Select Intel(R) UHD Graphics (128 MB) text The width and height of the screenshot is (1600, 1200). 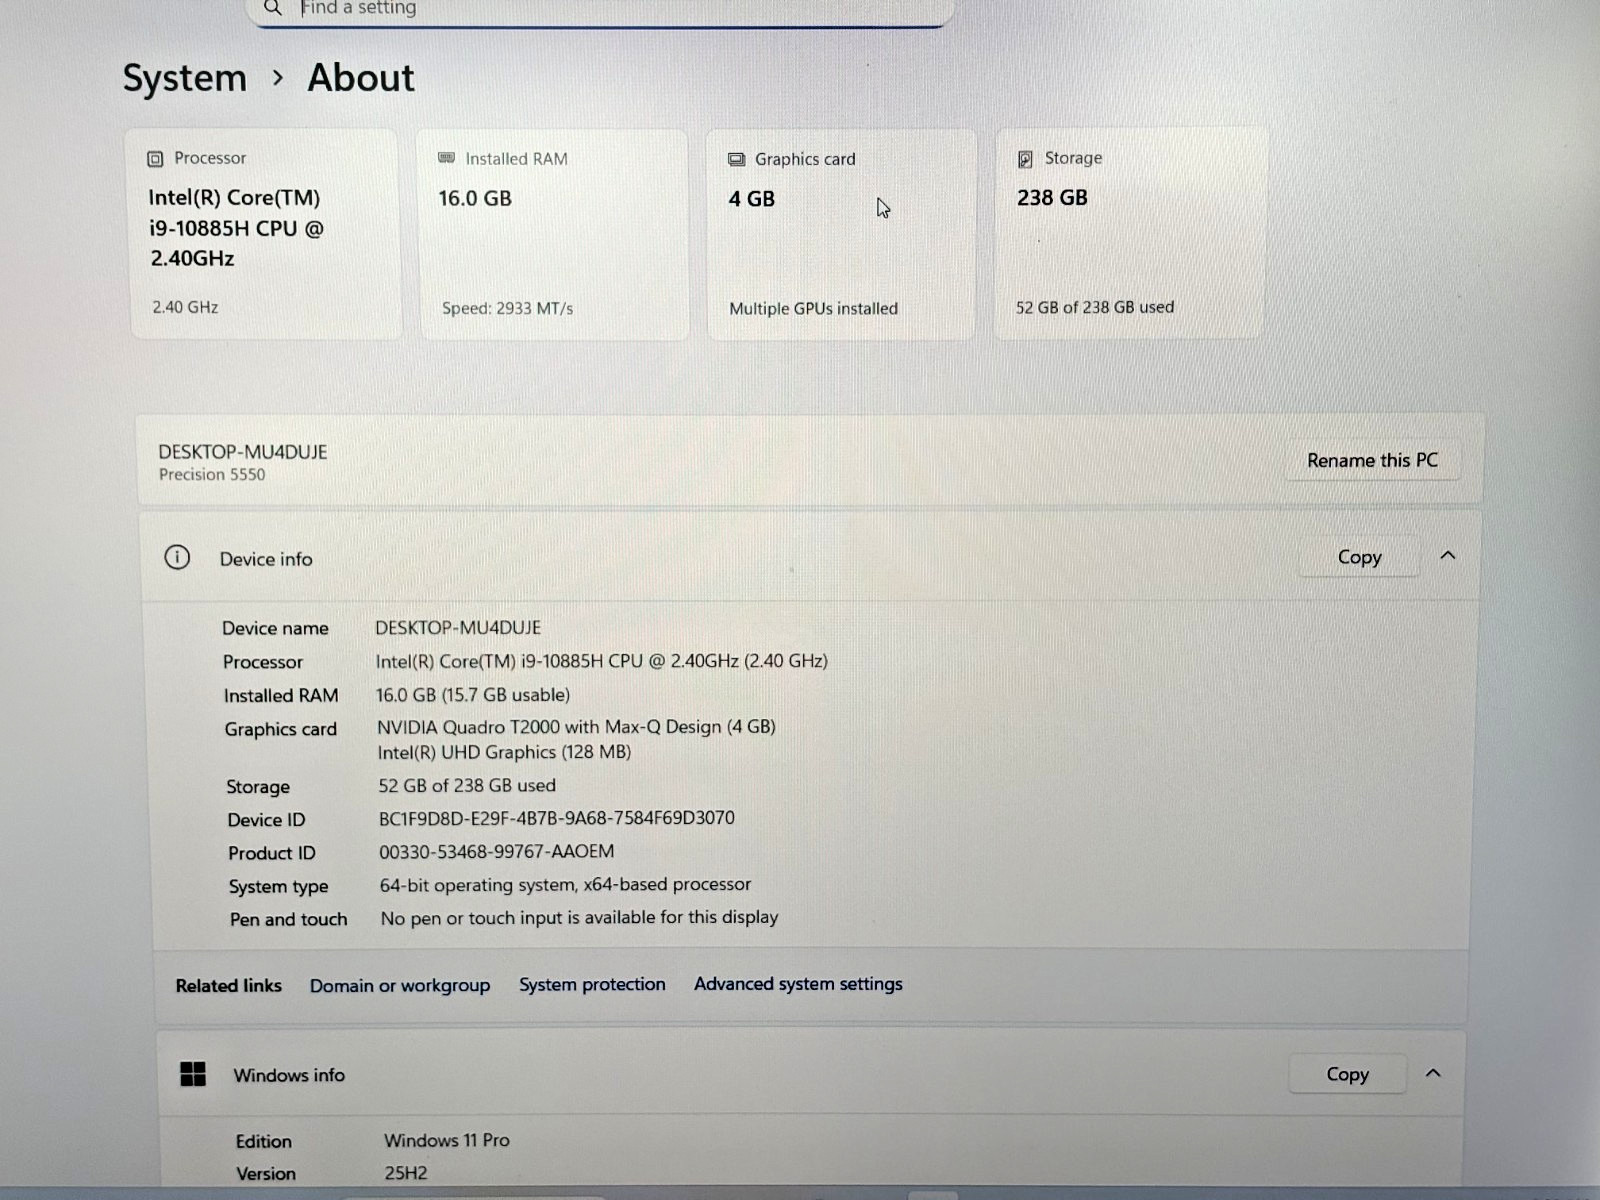(x=504, y=752)
